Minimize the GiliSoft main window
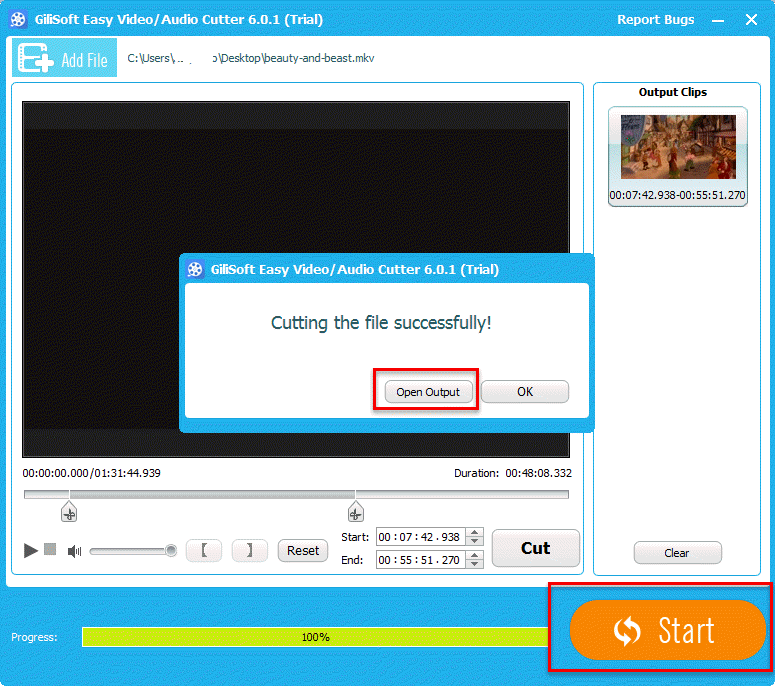 pyautogui.click(x=718, y=20)
